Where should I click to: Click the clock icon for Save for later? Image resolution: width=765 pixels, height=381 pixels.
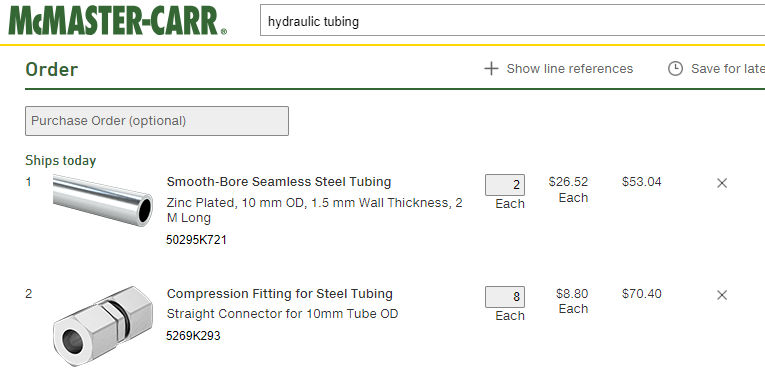pos(675,69)
